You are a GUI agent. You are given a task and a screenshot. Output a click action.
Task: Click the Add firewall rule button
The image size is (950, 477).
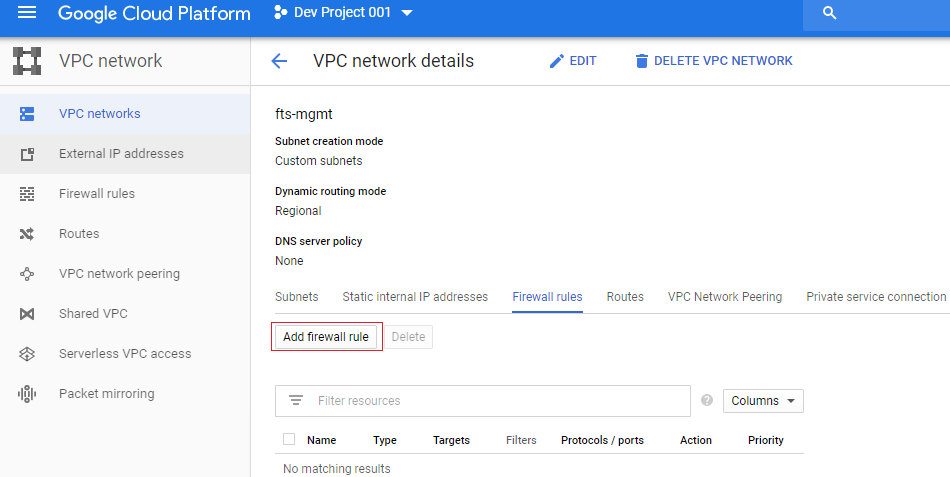click(326, 337)
